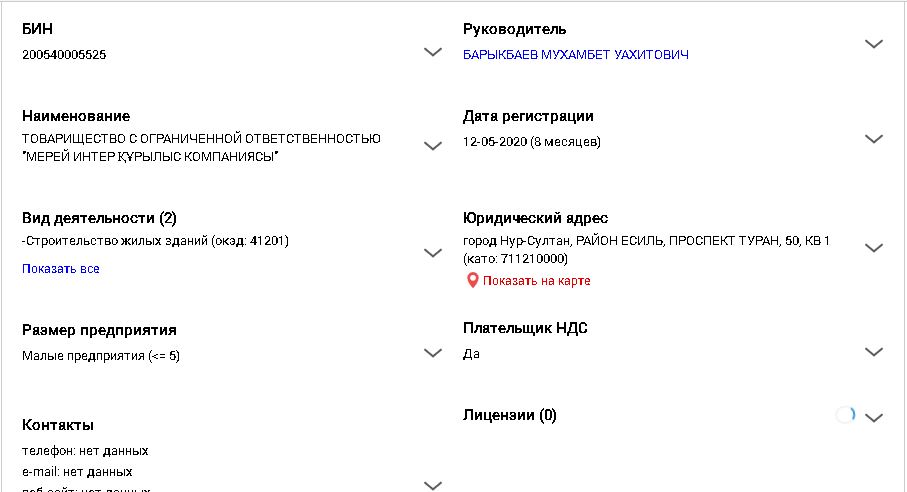907x492 pixels.
Task: Click Показать все activities link
Action: 61,269
